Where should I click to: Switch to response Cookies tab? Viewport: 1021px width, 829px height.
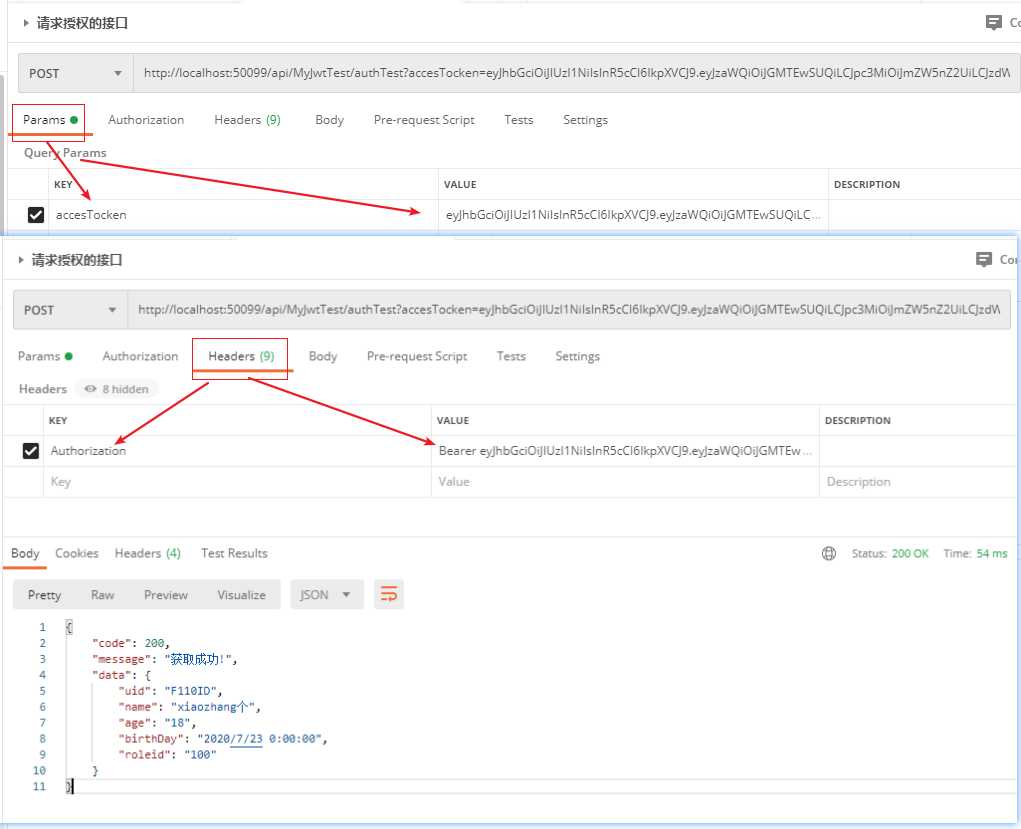pyautogui.click(x=77, y=554)
